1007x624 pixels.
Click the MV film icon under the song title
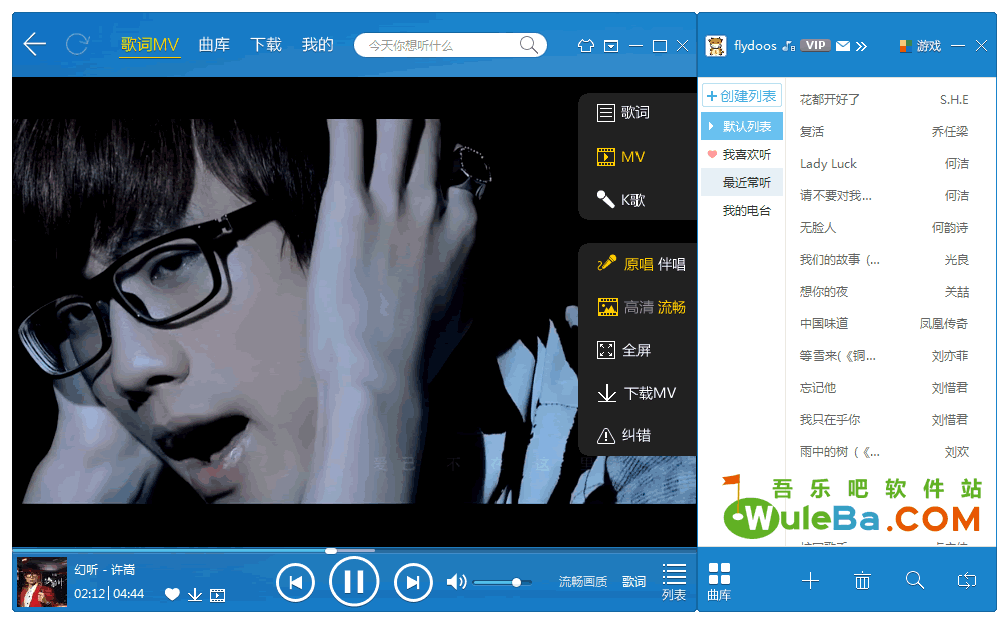218,595
